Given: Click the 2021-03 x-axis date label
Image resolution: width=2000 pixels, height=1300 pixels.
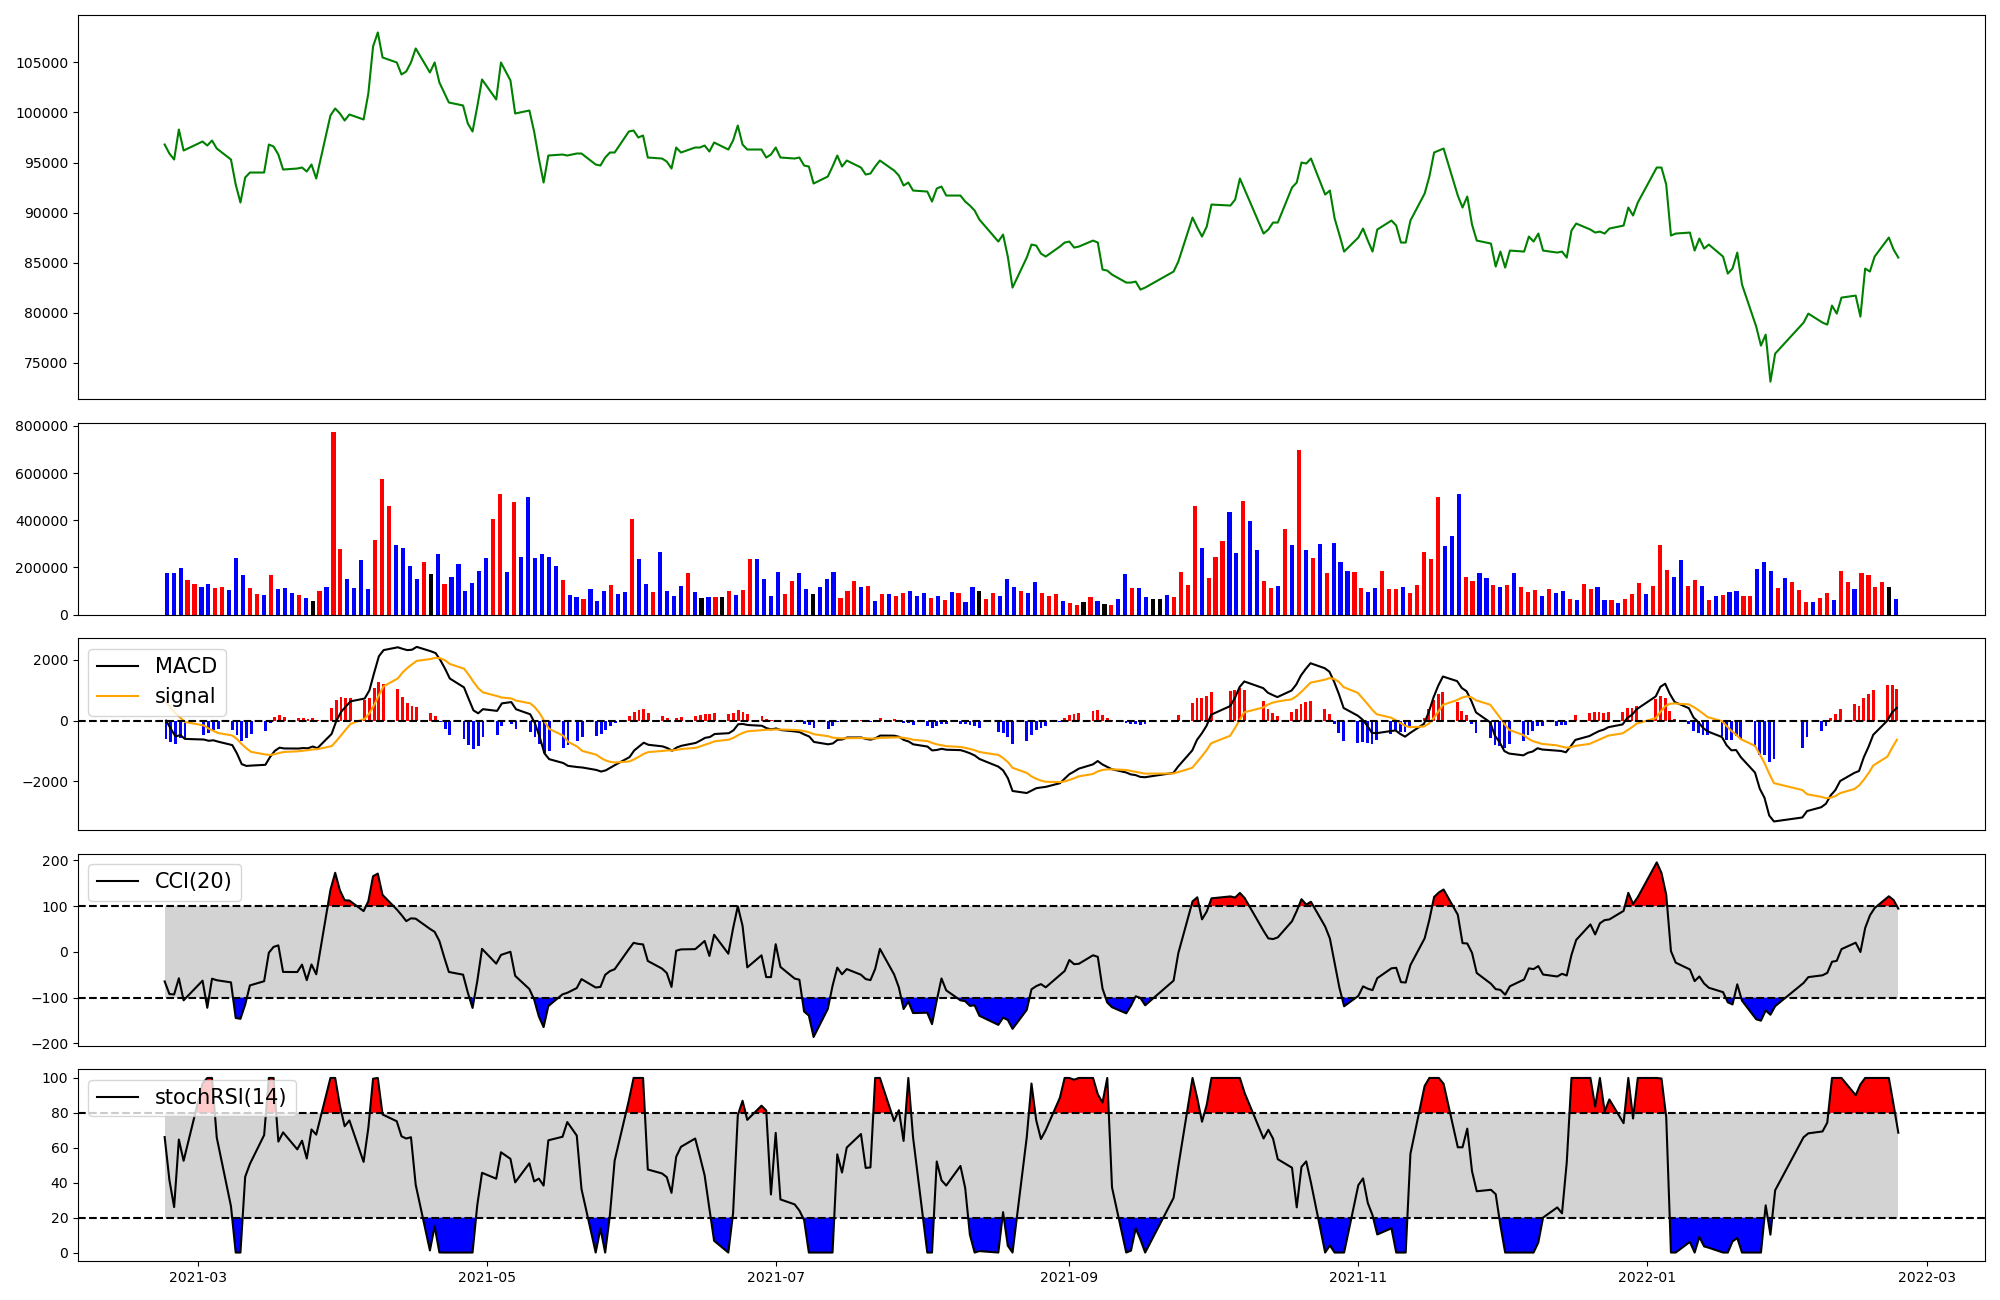Looking at the screenshot, I should [198, 1277].
